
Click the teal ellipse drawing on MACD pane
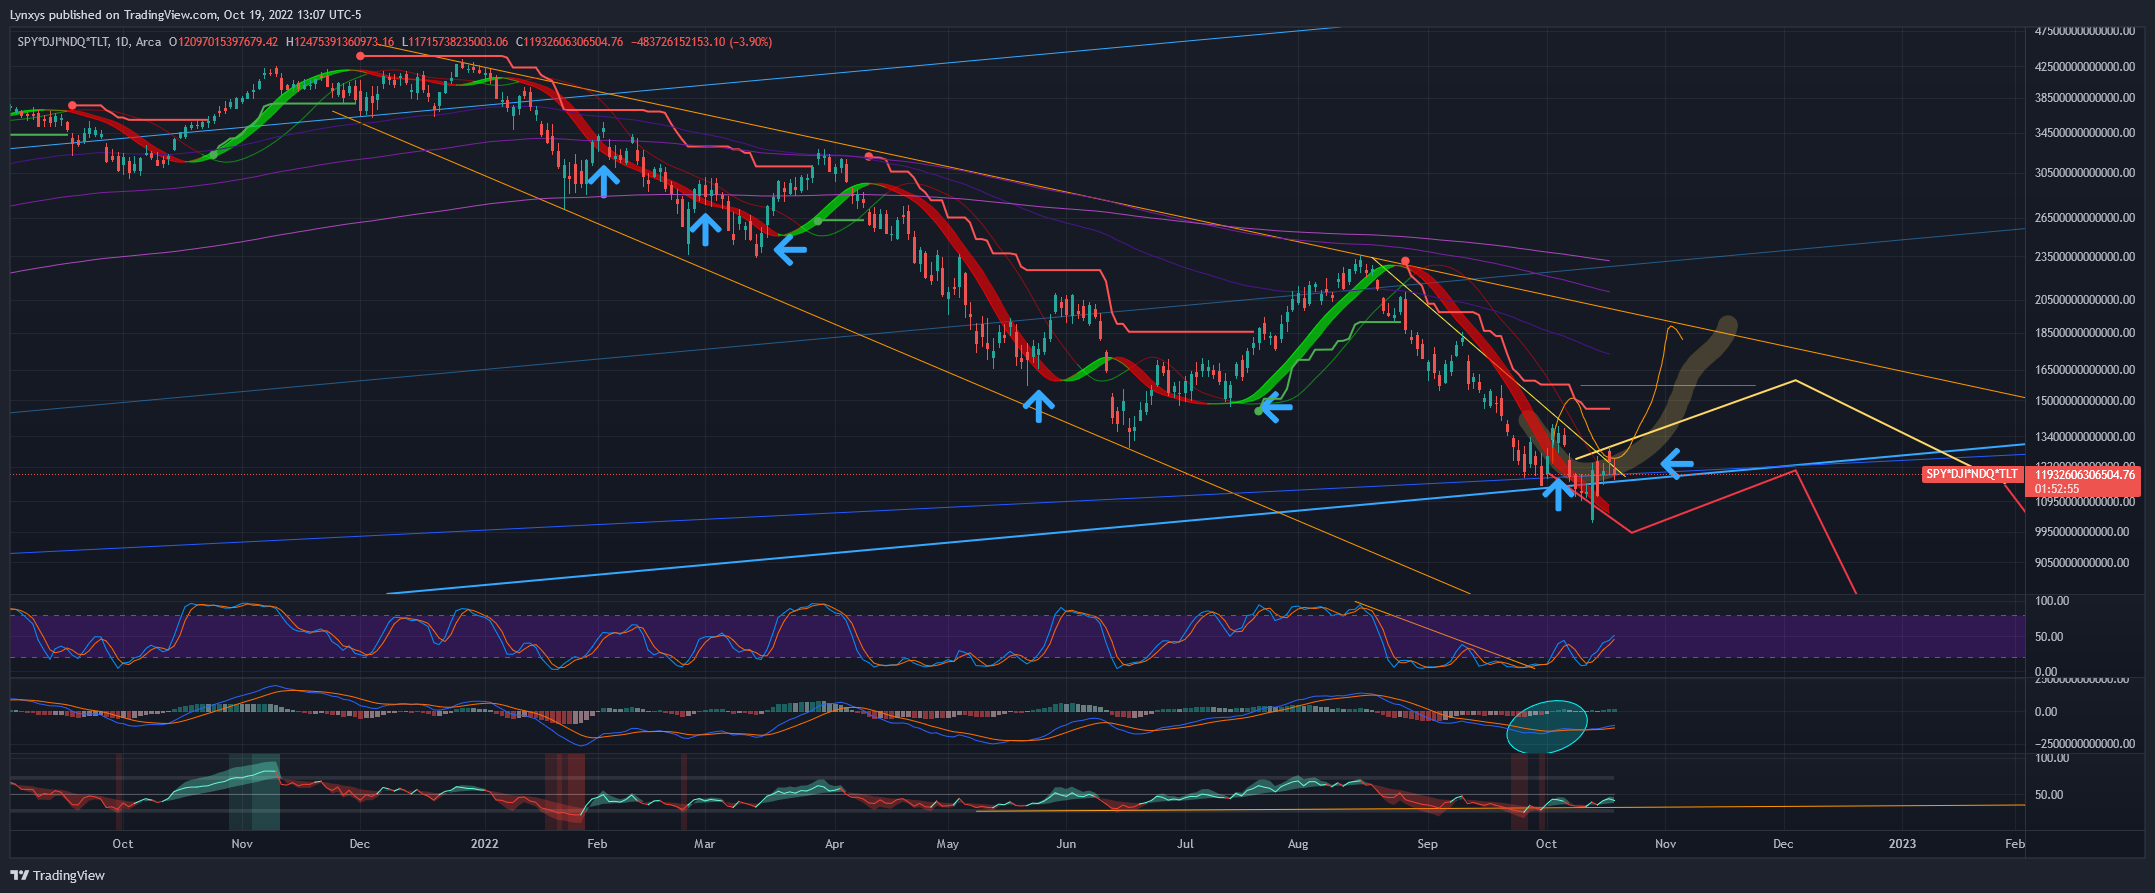point(1546,726)
